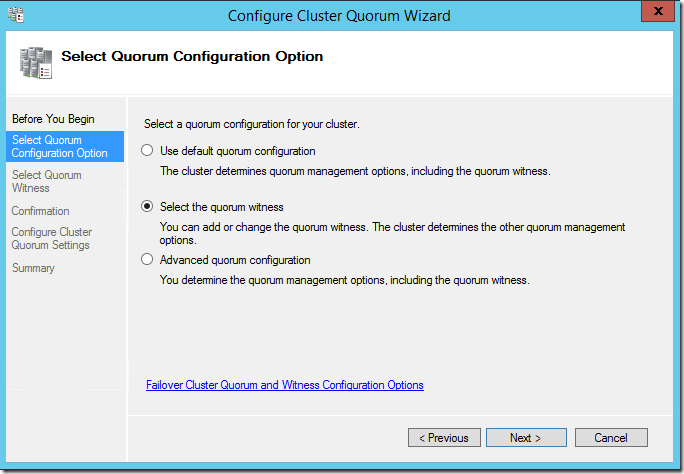Open Failover Cluster Quorum and Witness Configuration Options link

pyautogui.click(x=285, y=385)
